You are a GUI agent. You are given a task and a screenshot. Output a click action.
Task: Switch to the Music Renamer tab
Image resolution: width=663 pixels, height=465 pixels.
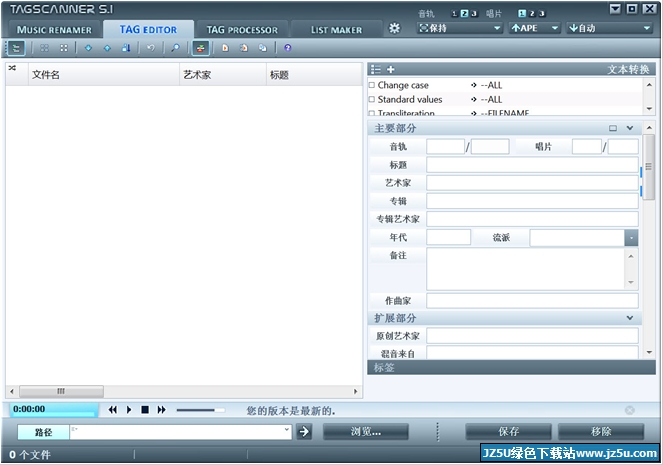click(x=54, y=30)
